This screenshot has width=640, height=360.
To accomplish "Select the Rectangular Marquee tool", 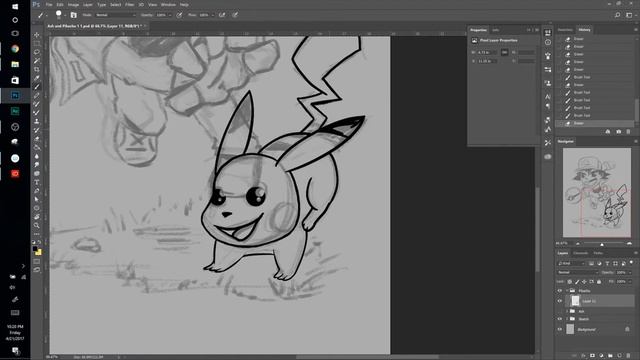I will pos(37,43).
